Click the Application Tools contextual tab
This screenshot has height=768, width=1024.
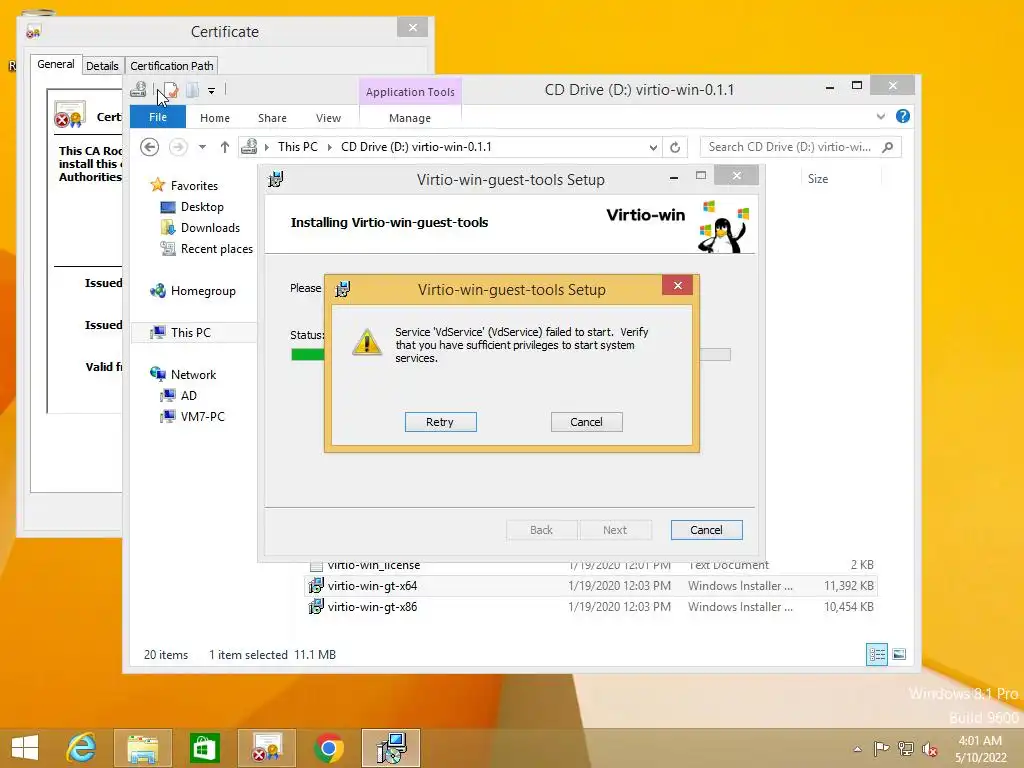[x=409, y=92]
